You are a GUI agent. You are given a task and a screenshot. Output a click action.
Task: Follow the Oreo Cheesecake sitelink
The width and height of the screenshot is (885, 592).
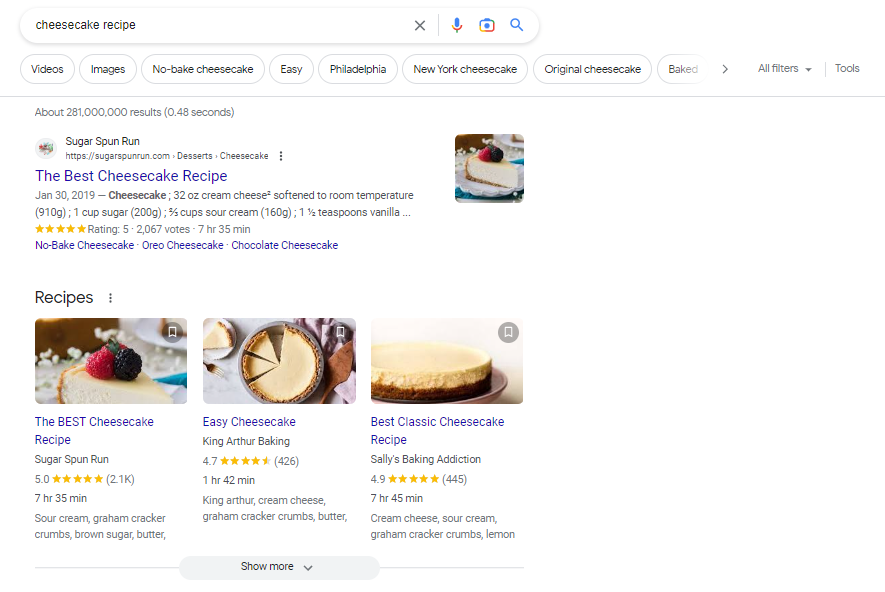coord(183,245)
